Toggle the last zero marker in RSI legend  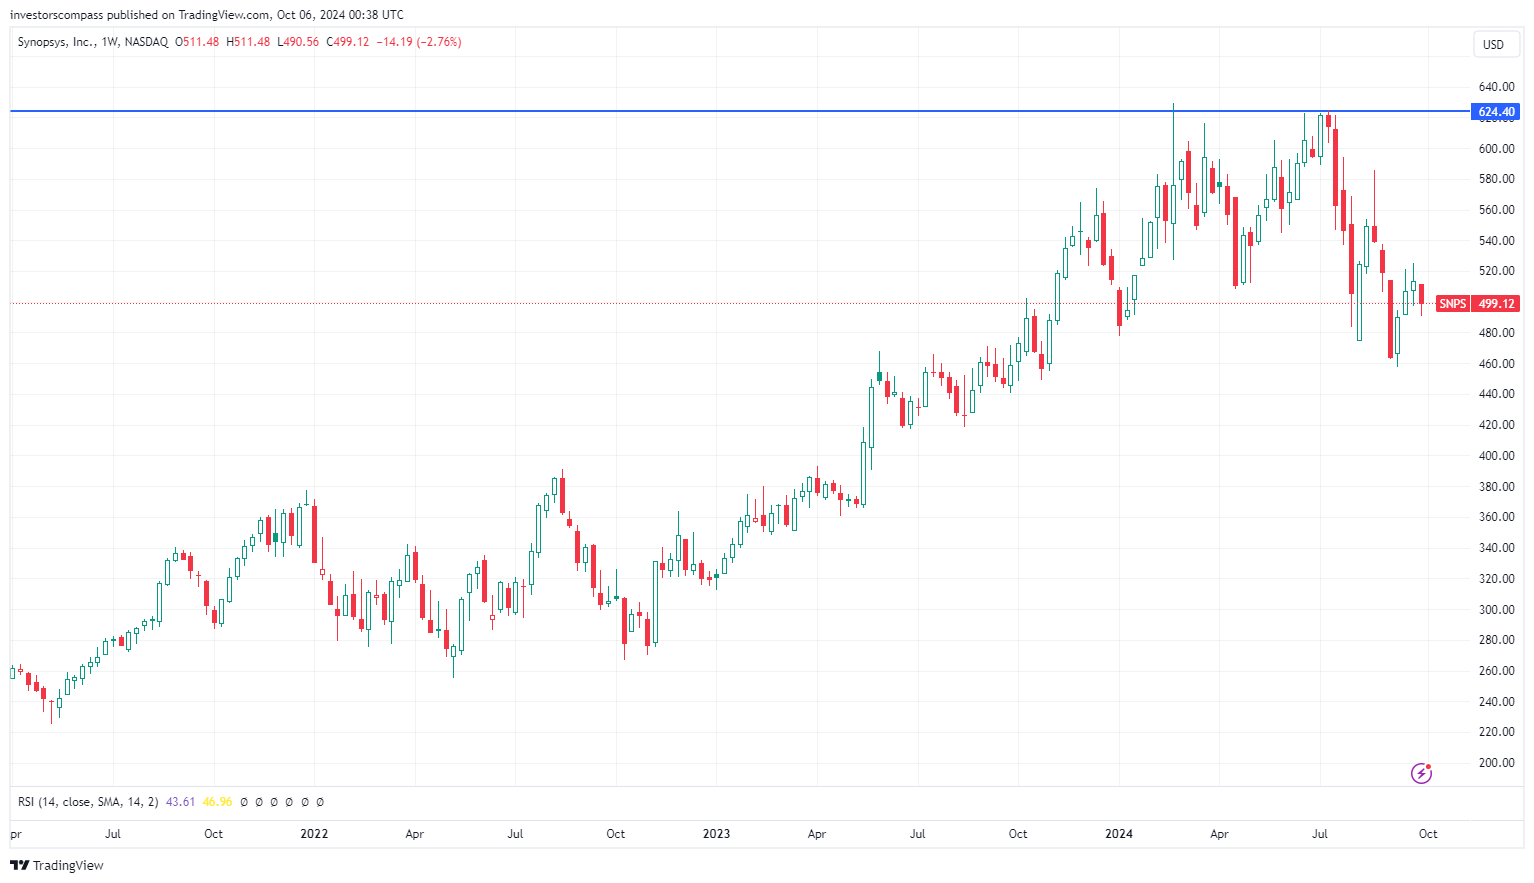coord(320,801)
